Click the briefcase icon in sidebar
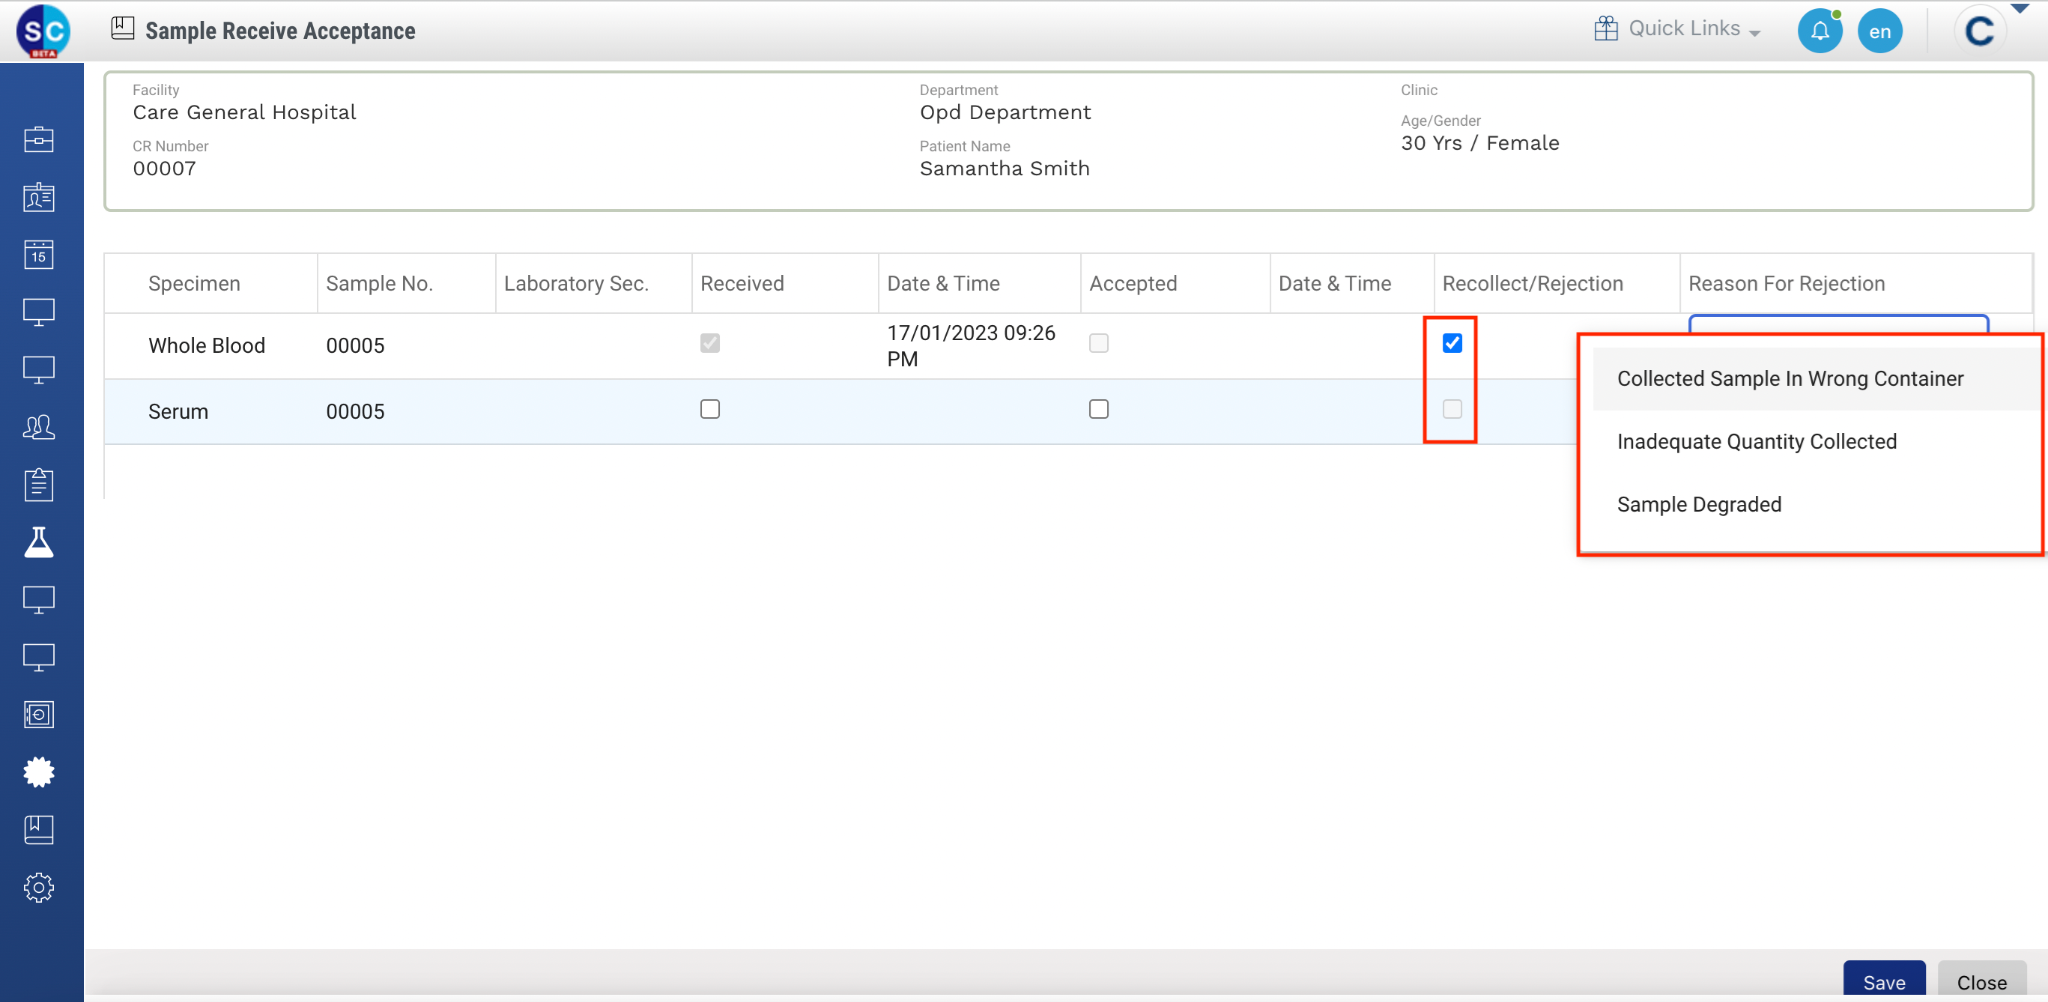Screen dimensions: 2048x1002 coord(39,139)
